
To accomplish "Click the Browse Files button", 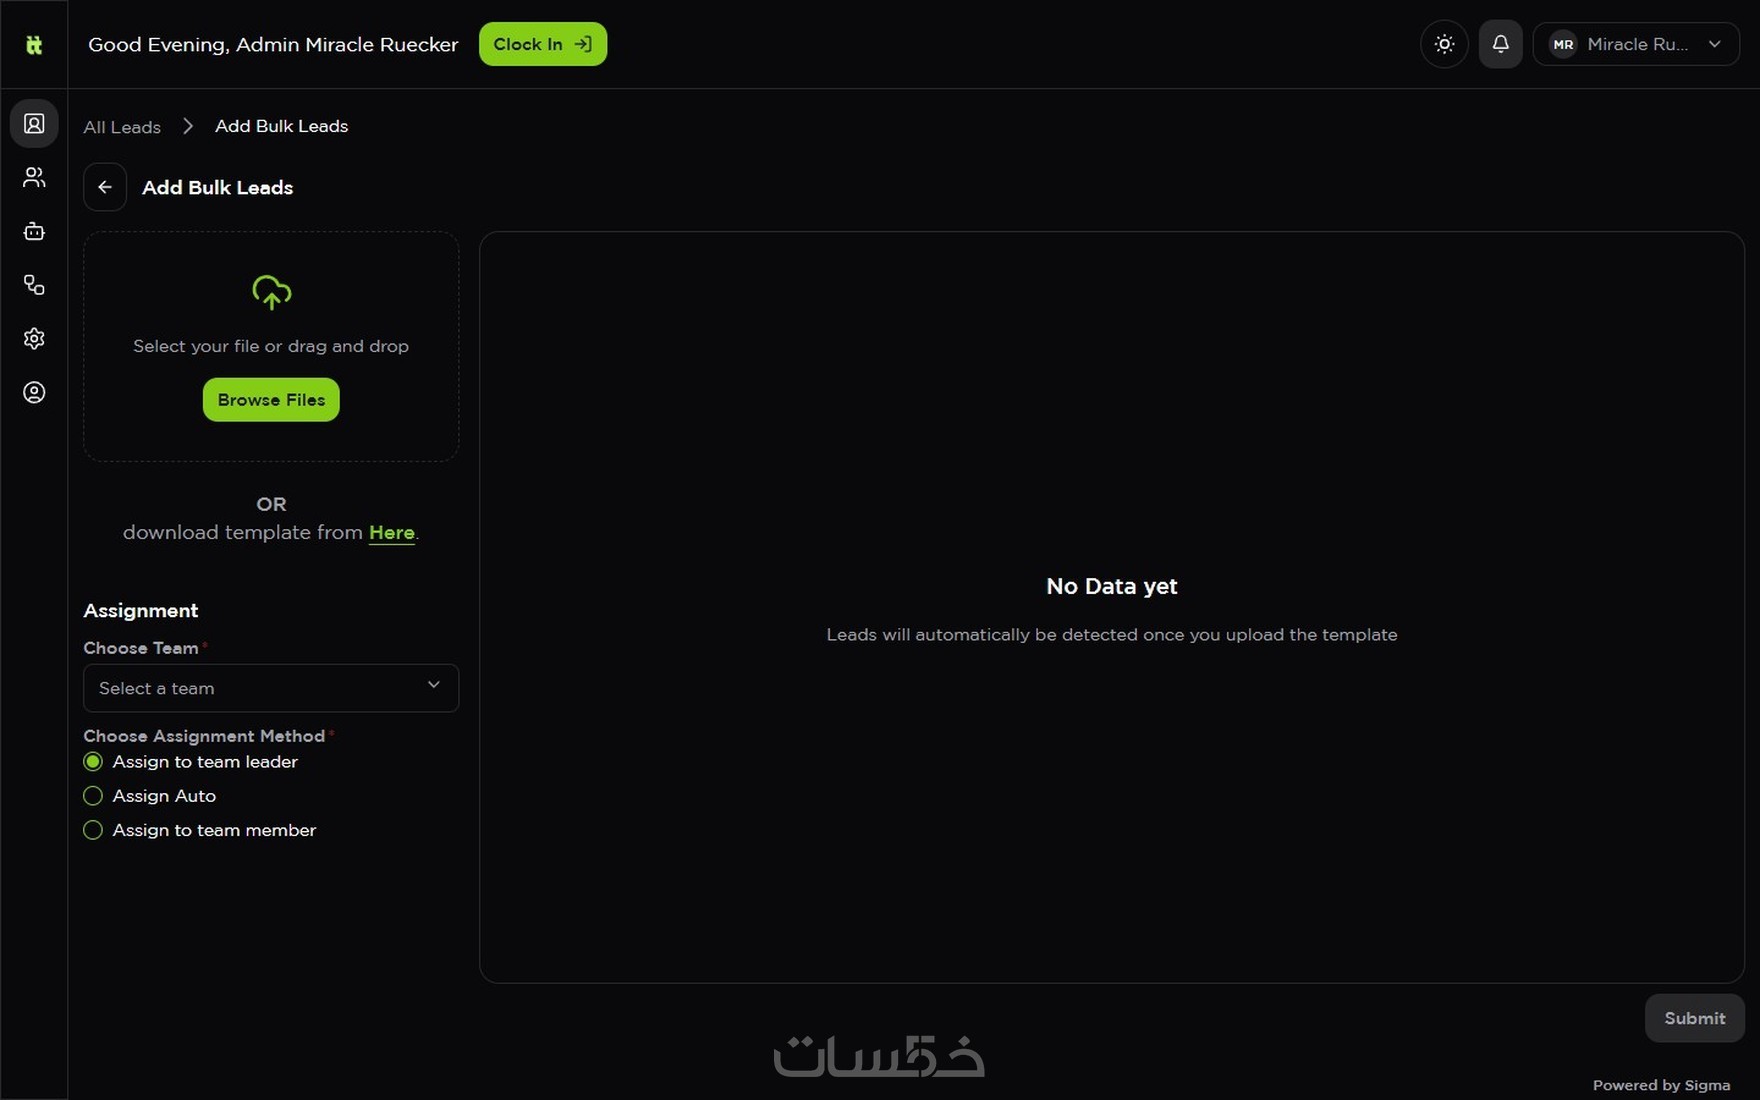I will coord(271,400).
